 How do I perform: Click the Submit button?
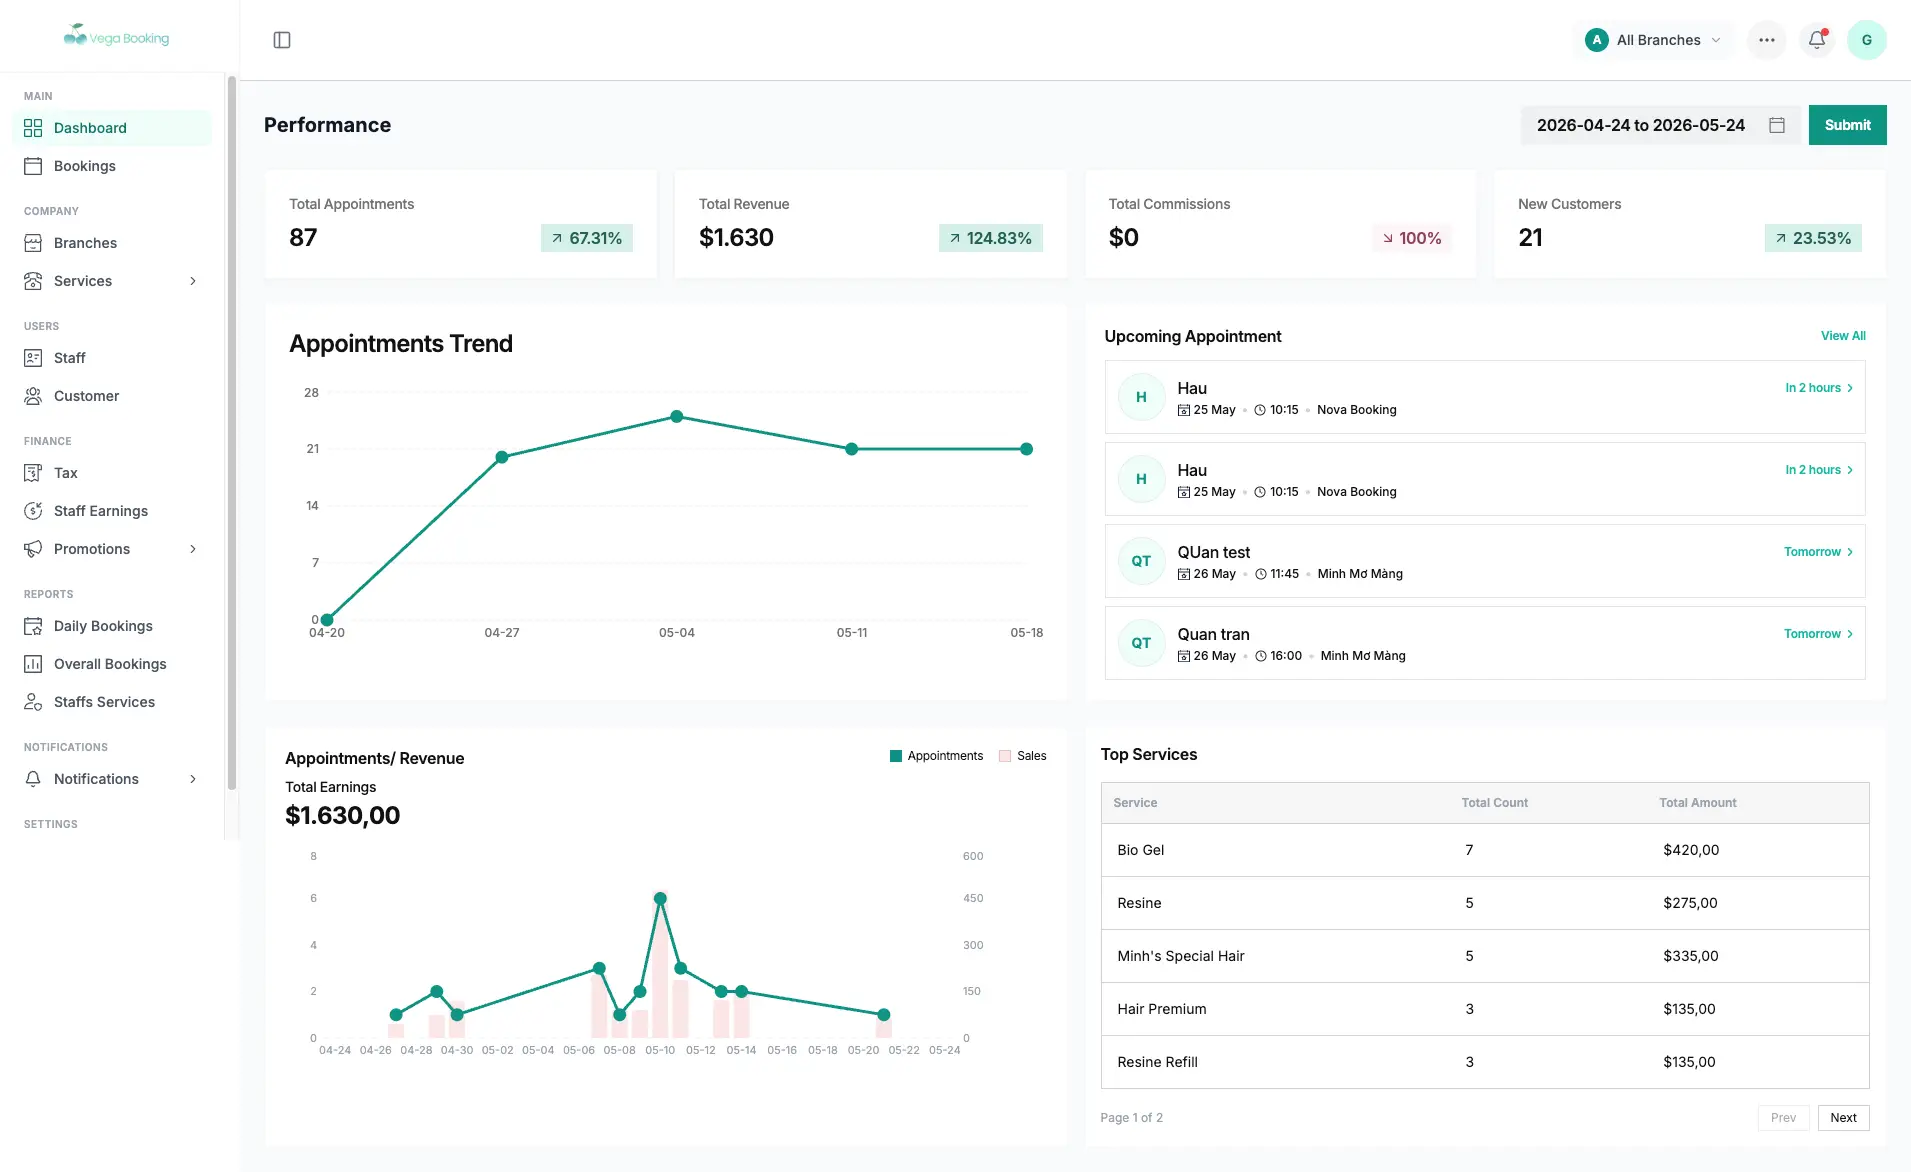tap(1847, 125)
